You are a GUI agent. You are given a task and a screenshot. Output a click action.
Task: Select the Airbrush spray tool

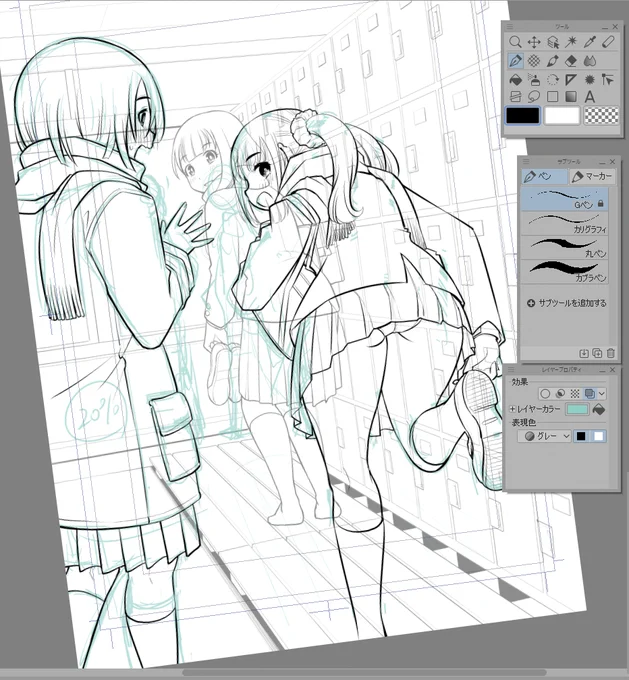click(534, 80)
